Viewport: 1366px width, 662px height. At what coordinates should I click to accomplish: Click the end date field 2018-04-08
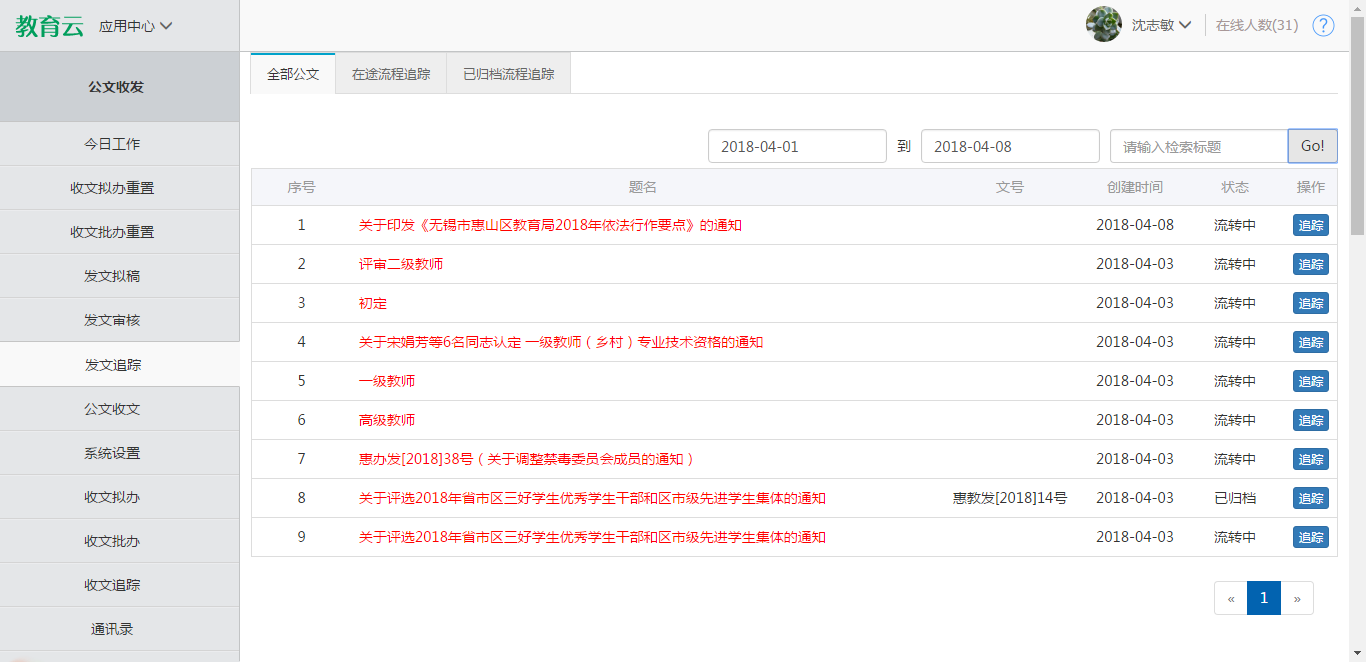[x=1010, y=146]
